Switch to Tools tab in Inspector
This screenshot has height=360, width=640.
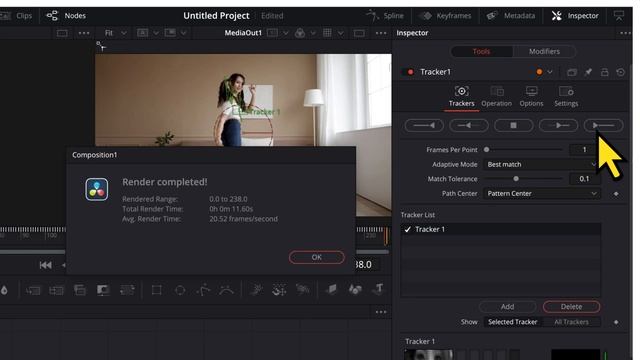(x=481, y=51)
